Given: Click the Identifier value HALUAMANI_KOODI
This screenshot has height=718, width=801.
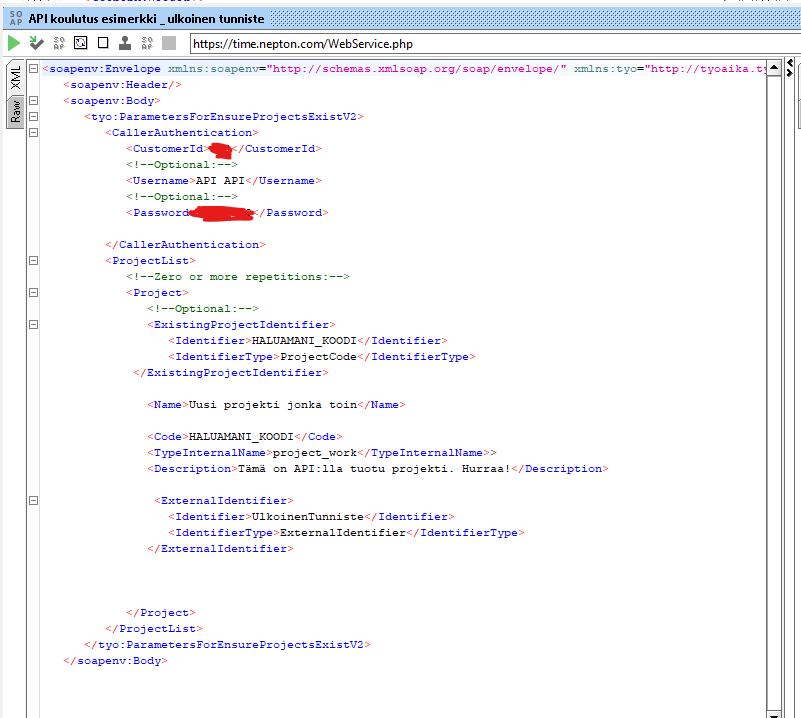Looking at the screenshot, I should (x=304, y=341).
